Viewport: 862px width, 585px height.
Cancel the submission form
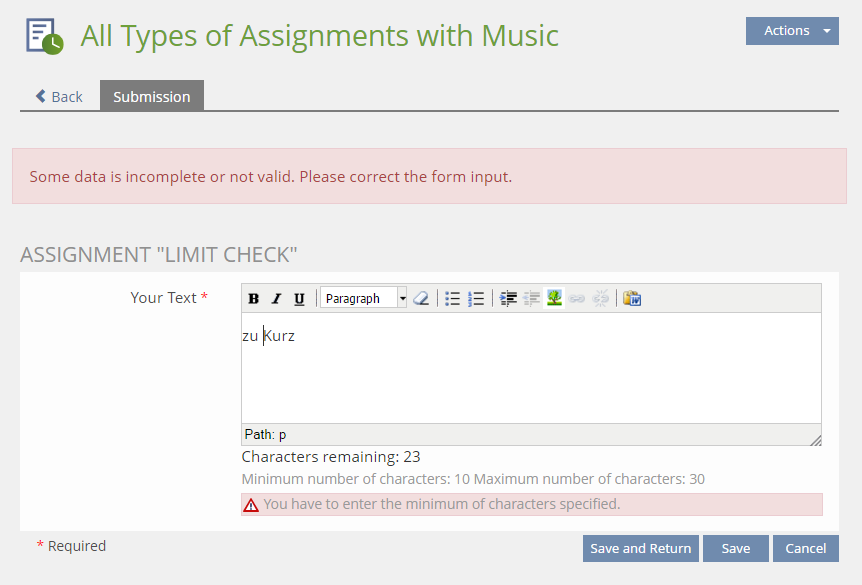click(x=805, y=548)
